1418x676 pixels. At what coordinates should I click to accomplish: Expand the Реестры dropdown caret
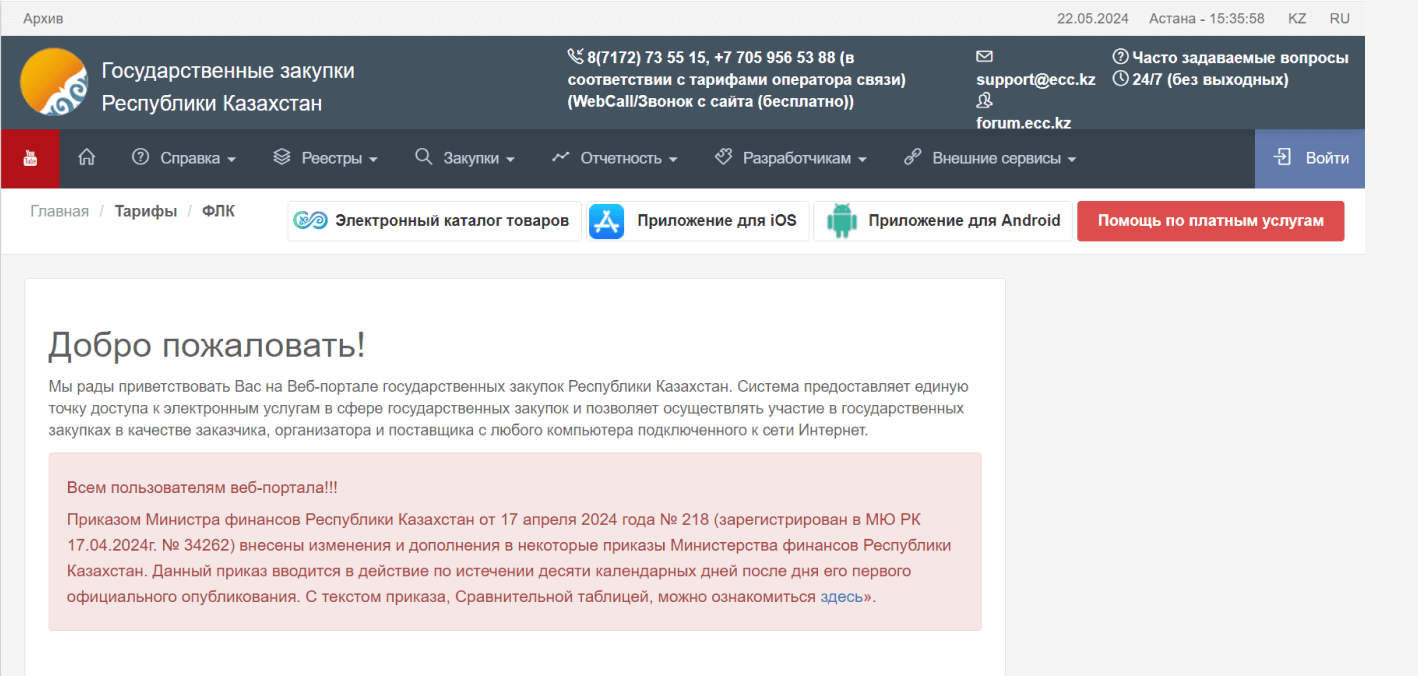[x=373, y=160]
